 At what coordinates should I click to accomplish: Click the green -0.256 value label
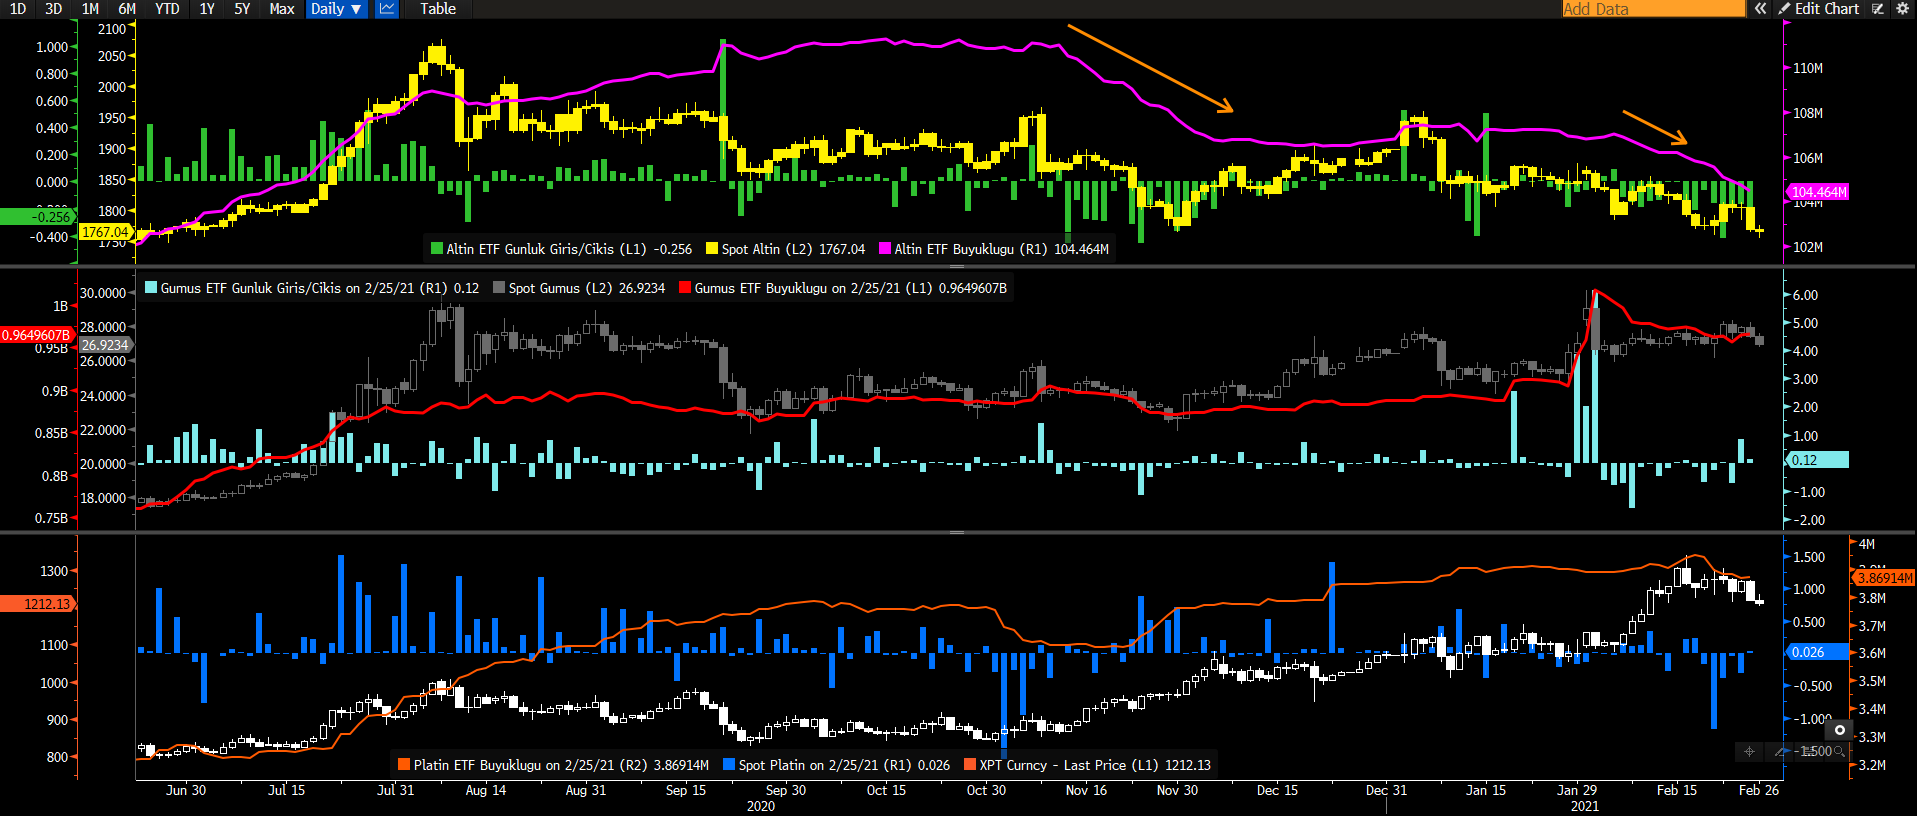coord(37,216)
